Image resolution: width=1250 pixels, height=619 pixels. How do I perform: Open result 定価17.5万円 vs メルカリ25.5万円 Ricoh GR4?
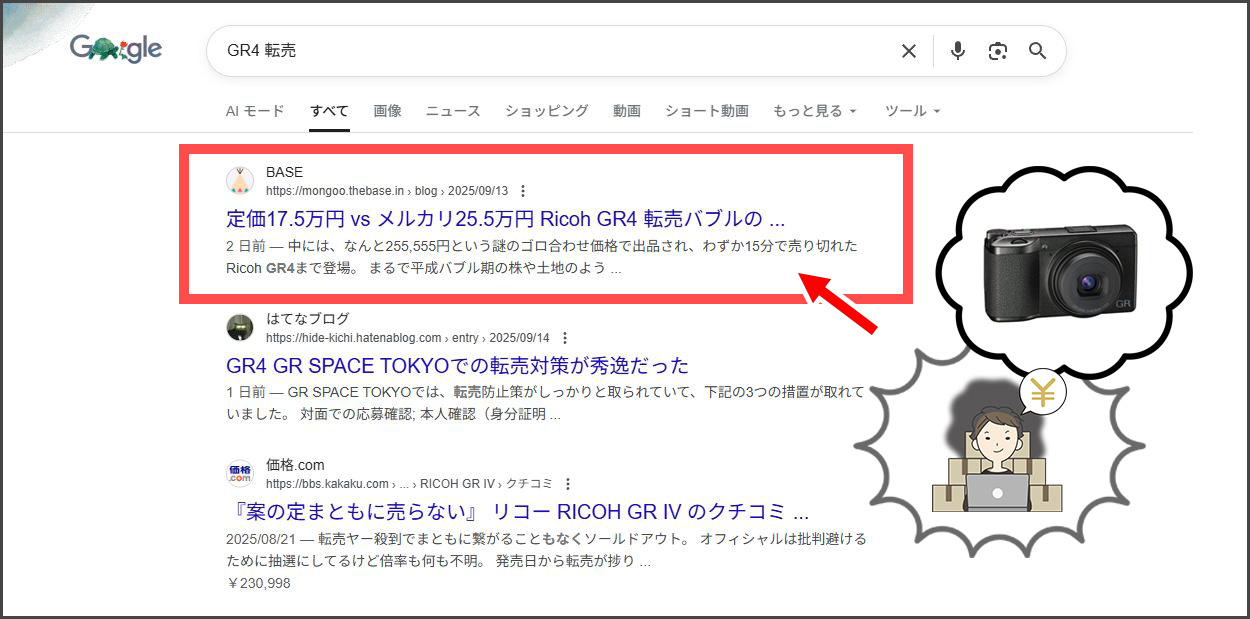click(506, 218)
